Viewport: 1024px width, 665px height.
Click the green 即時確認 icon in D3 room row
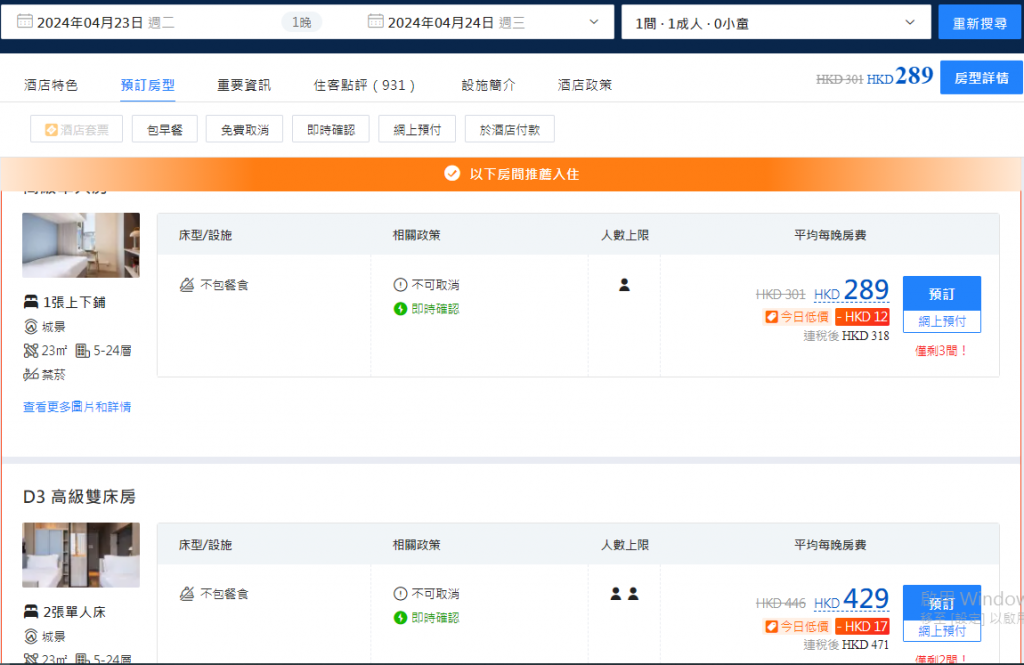400,617
